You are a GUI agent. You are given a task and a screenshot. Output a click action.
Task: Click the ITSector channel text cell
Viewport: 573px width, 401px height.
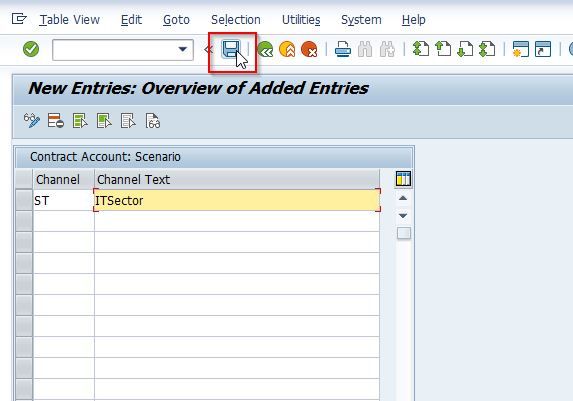(x=237, y=200)
